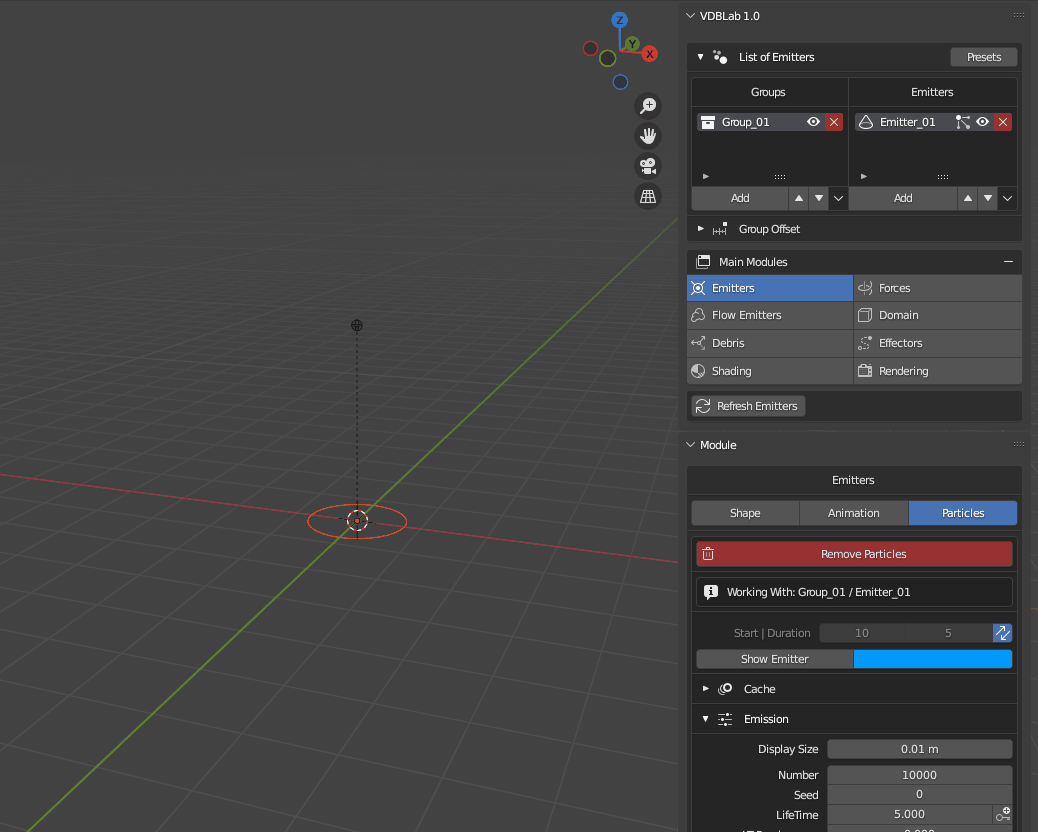Click the Number field showing 10000
Screen dimensions: 1038x832
[919, 775]
